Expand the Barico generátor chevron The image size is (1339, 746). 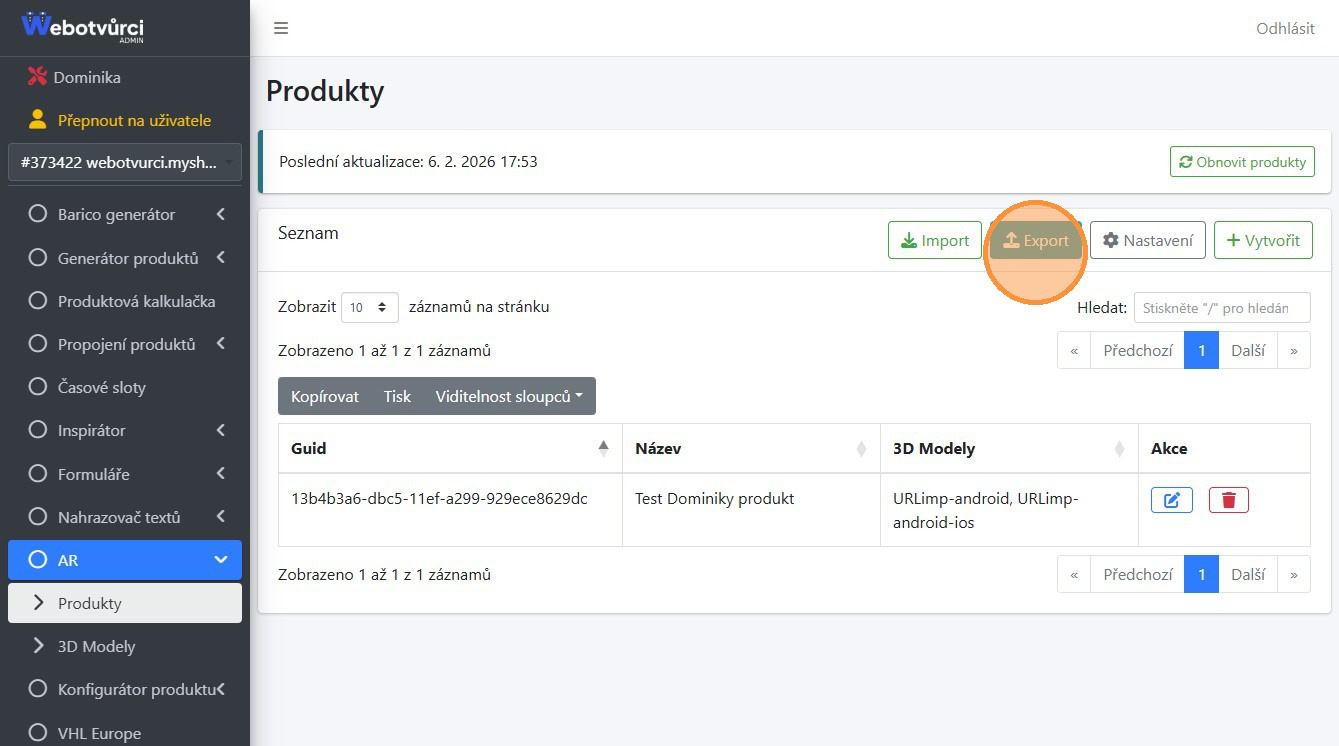(x=221, y=214)
